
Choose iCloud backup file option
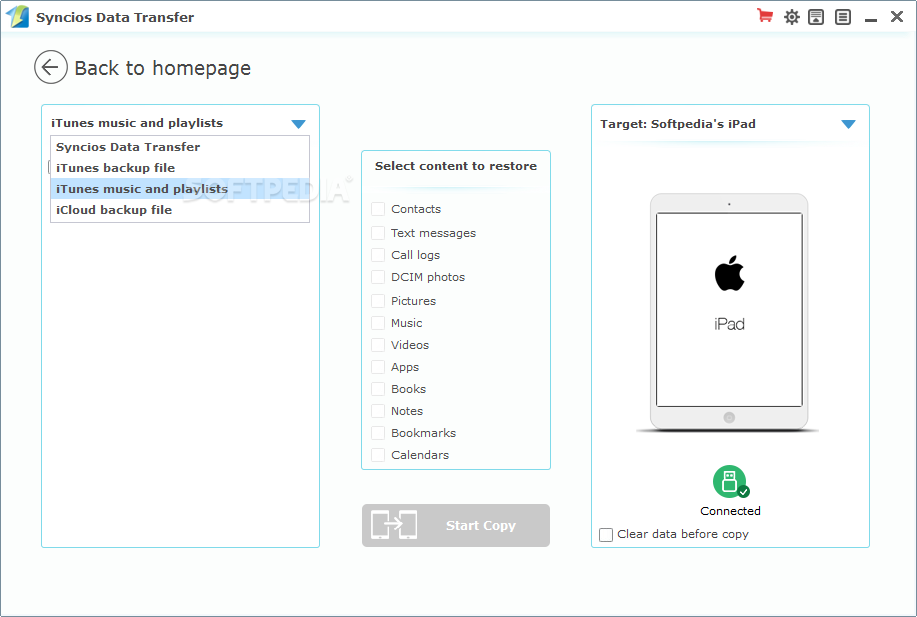[180, 210]
